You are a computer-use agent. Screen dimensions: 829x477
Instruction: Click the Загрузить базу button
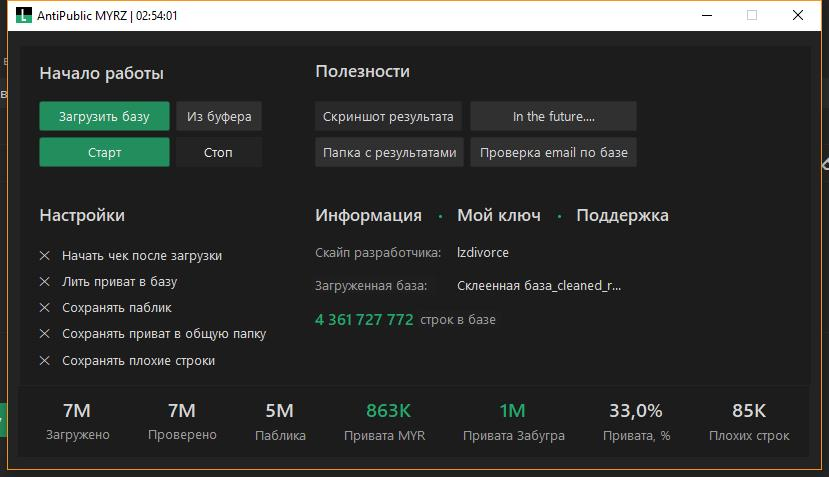click(x=104, y=116)
